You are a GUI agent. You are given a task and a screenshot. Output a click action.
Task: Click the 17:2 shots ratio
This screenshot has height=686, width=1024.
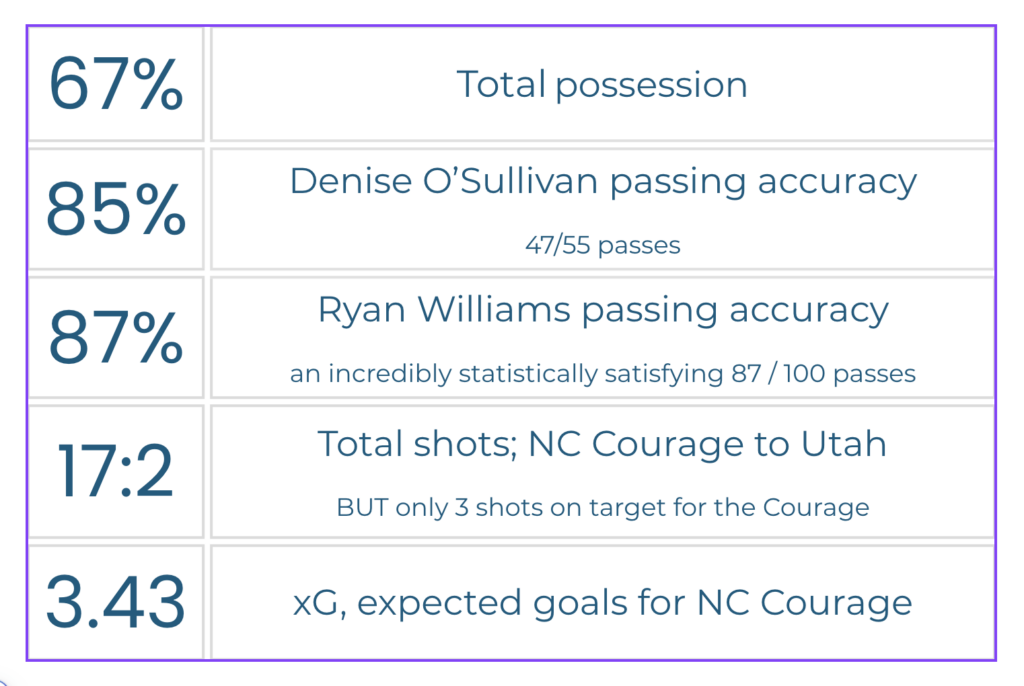(x=116, y=470)
